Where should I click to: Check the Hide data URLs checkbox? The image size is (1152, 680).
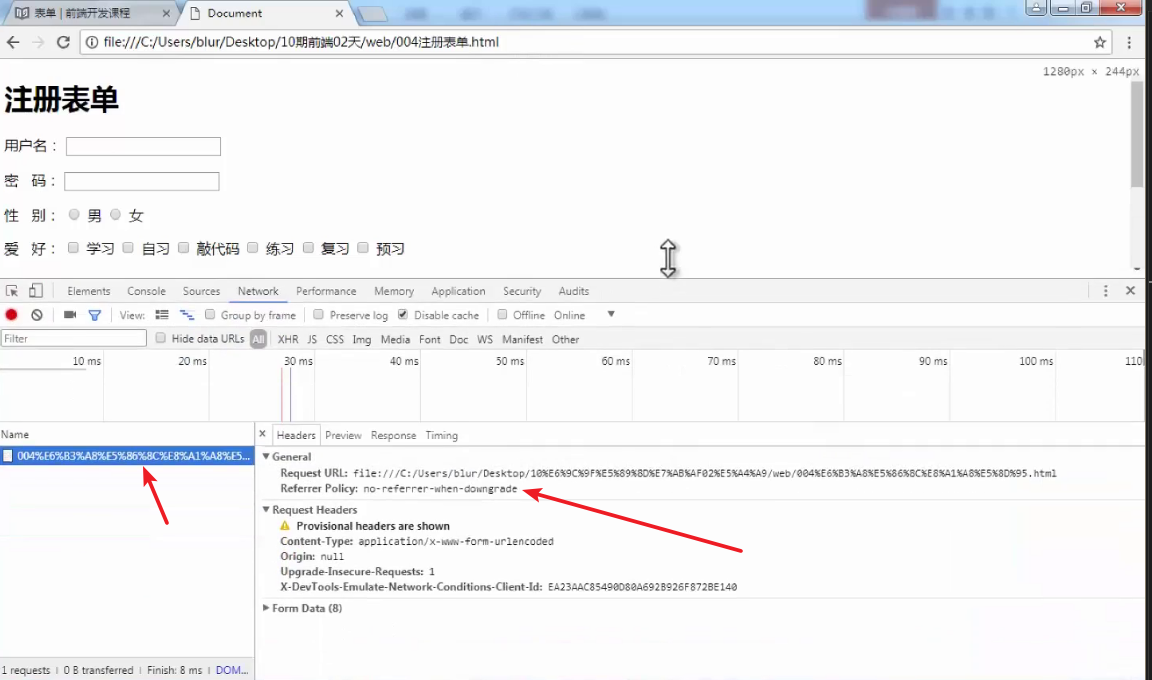pyautogui.click(x=160, y=338)
